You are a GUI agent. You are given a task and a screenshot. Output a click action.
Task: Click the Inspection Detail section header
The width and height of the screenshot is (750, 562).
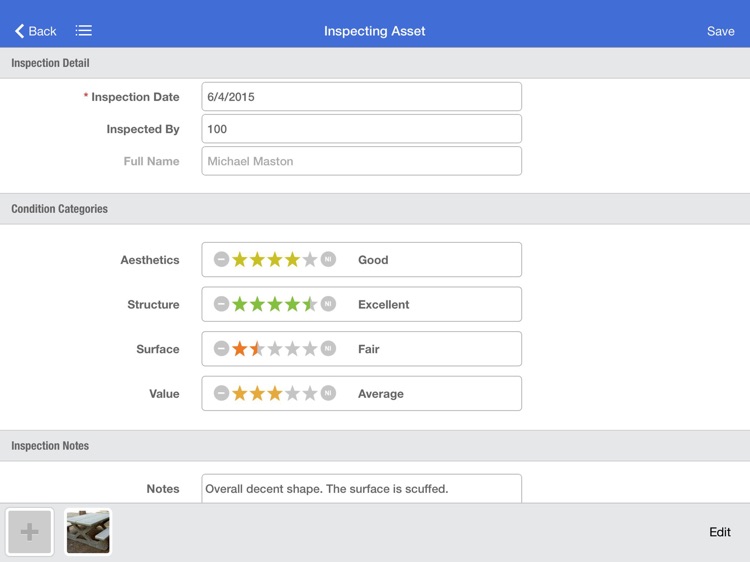375,63
